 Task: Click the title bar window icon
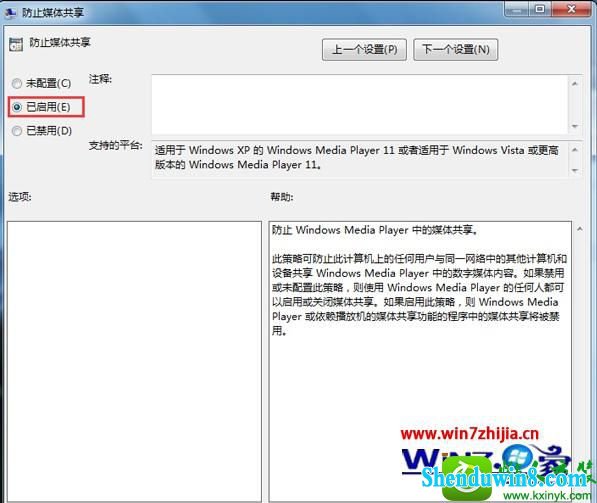[x=10, y=13]
